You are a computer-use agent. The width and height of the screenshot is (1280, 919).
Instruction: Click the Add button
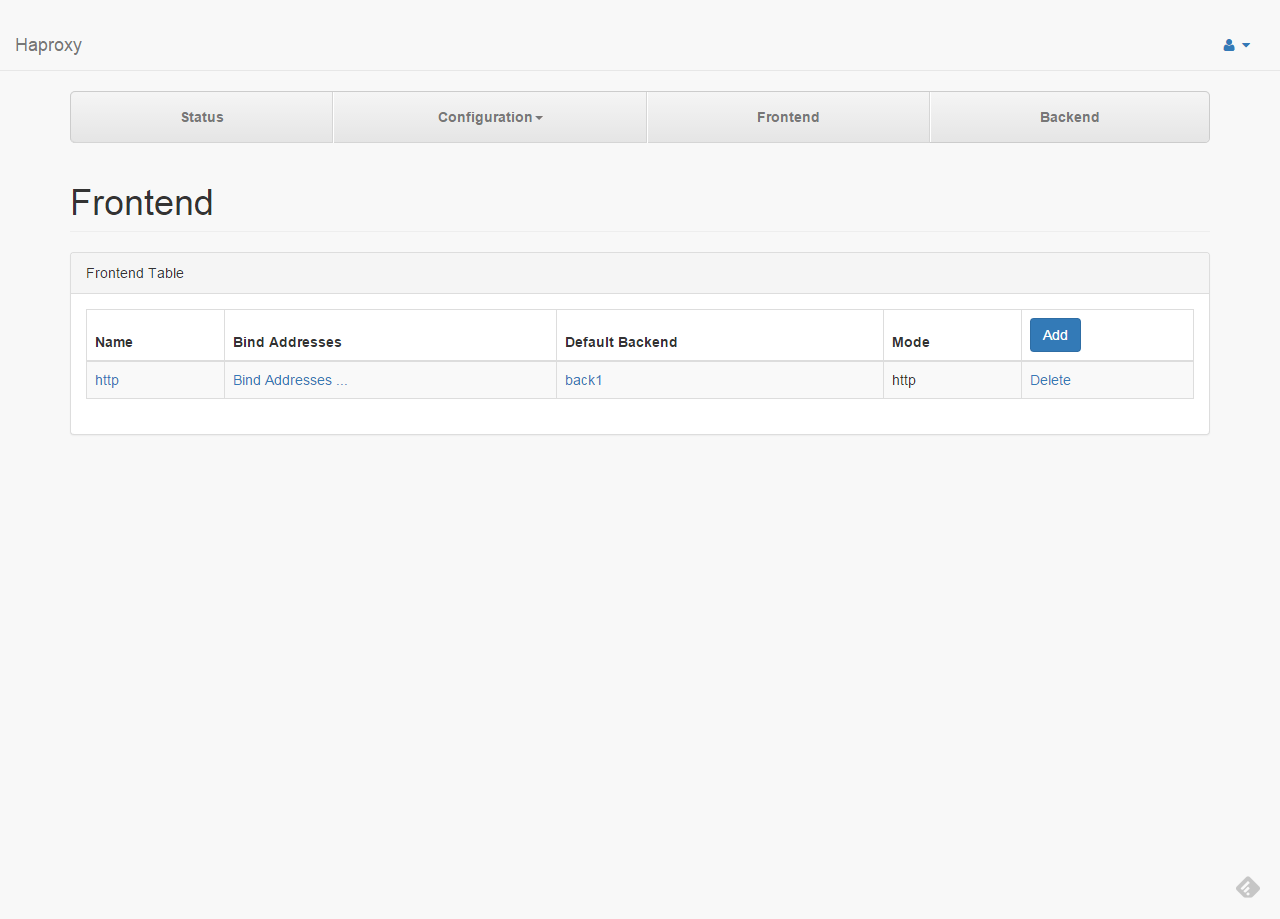click(x=1055, y=335)
